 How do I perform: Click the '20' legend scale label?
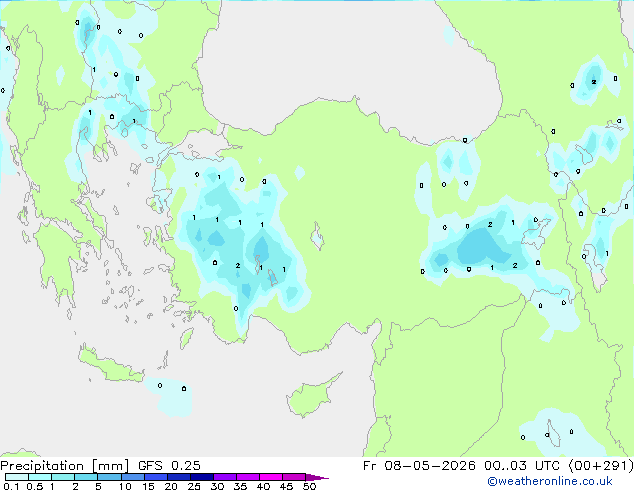coord(171,486)
